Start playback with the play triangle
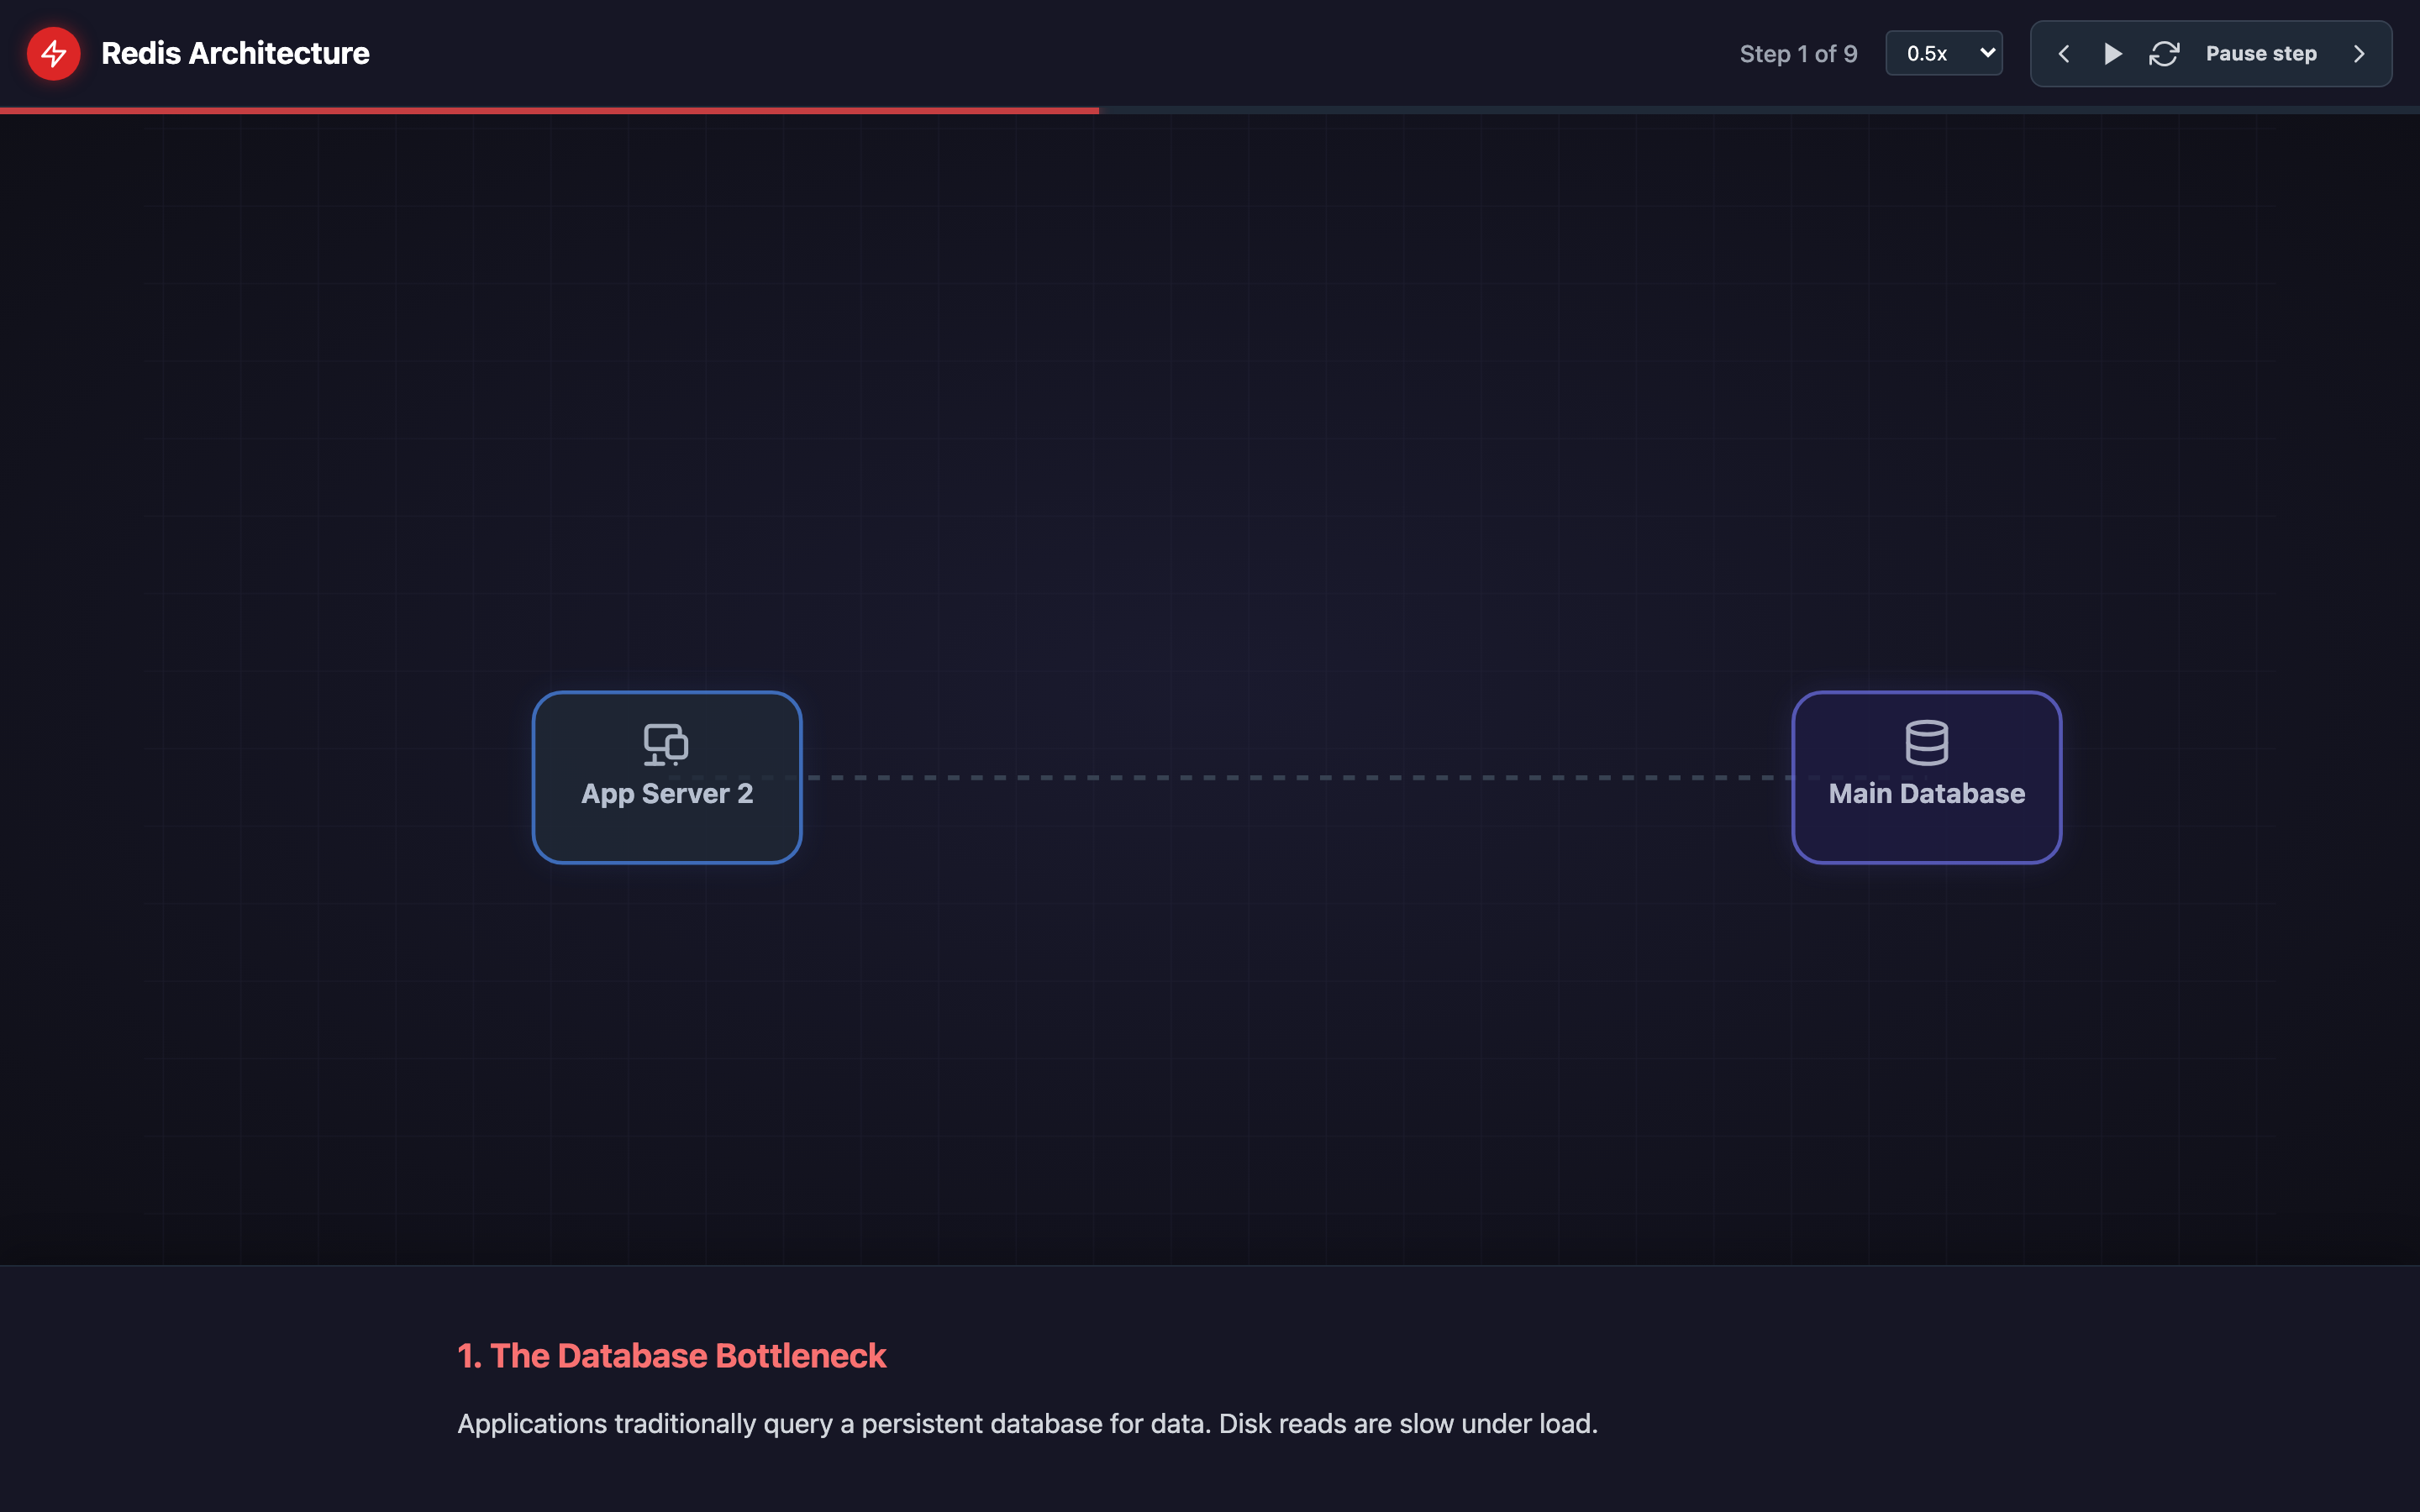 tap(2112, 54)
